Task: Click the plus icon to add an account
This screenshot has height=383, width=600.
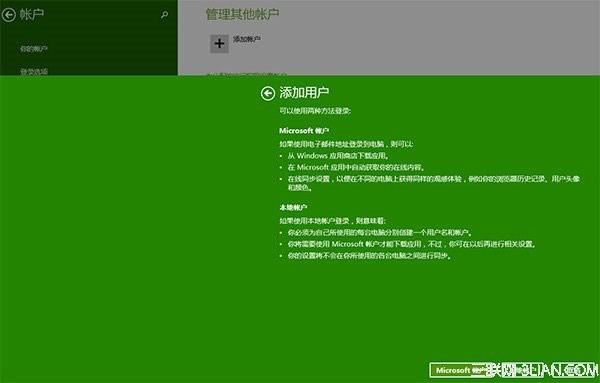Action: [x=219, y=44]
